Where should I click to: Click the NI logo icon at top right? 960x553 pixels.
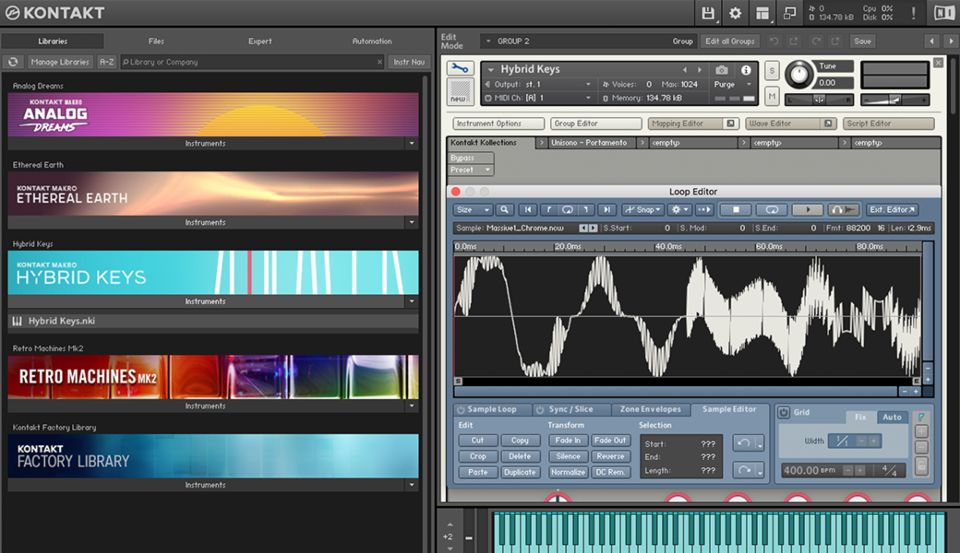(x=943, y=13)
